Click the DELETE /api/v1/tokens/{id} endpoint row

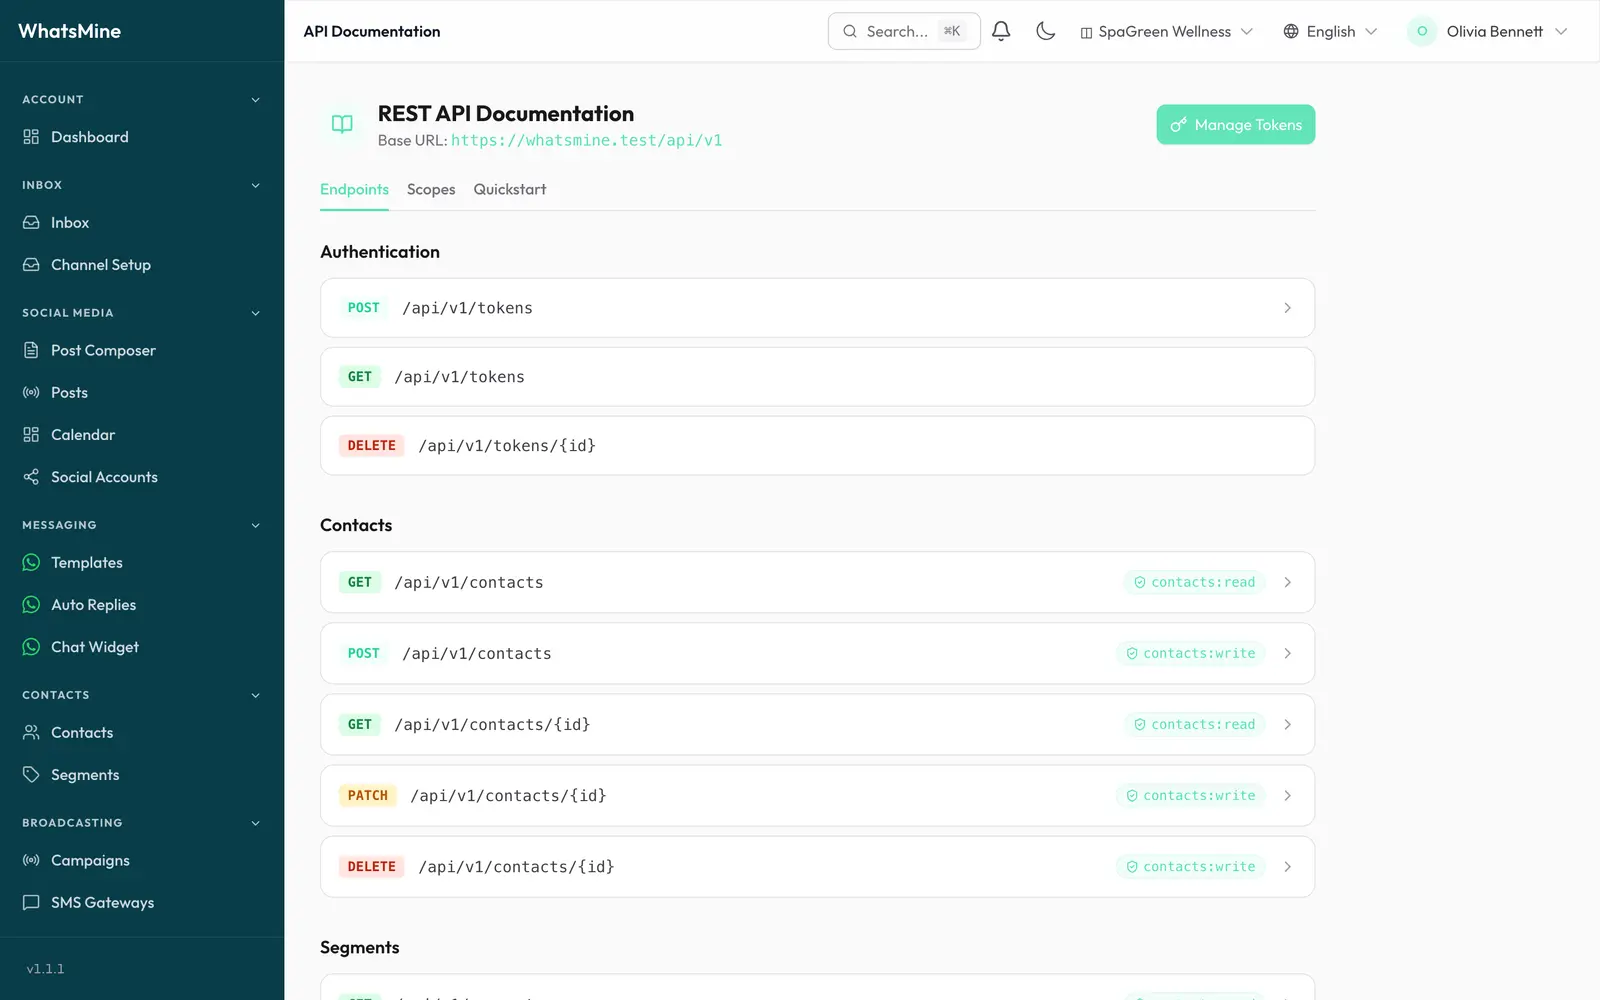click(817, 446)
